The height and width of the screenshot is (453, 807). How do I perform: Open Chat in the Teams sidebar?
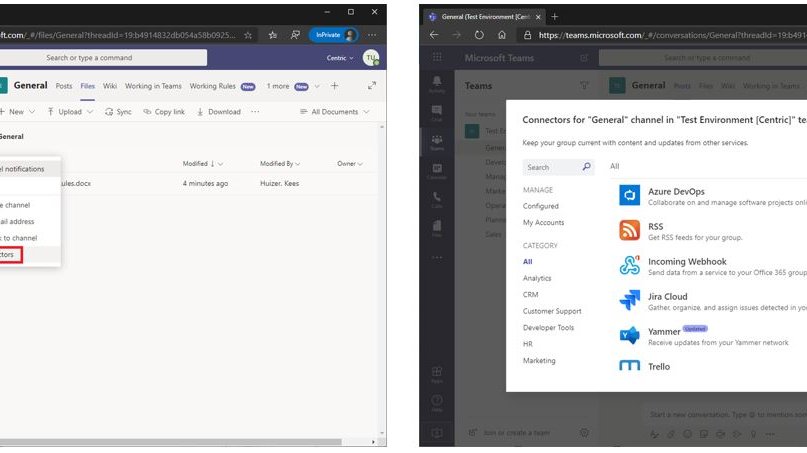[437, 113]
